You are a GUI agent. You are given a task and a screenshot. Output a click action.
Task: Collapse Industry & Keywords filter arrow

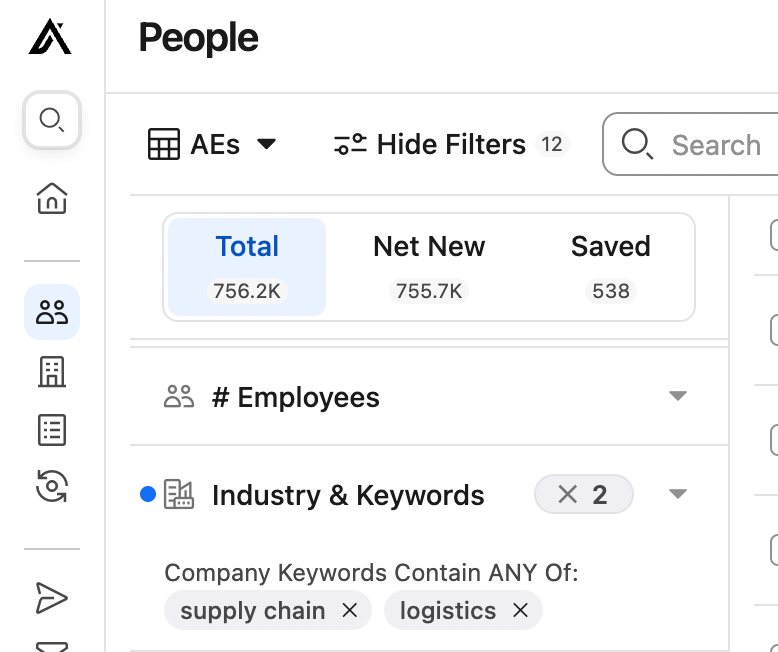(x=678, y=494)
